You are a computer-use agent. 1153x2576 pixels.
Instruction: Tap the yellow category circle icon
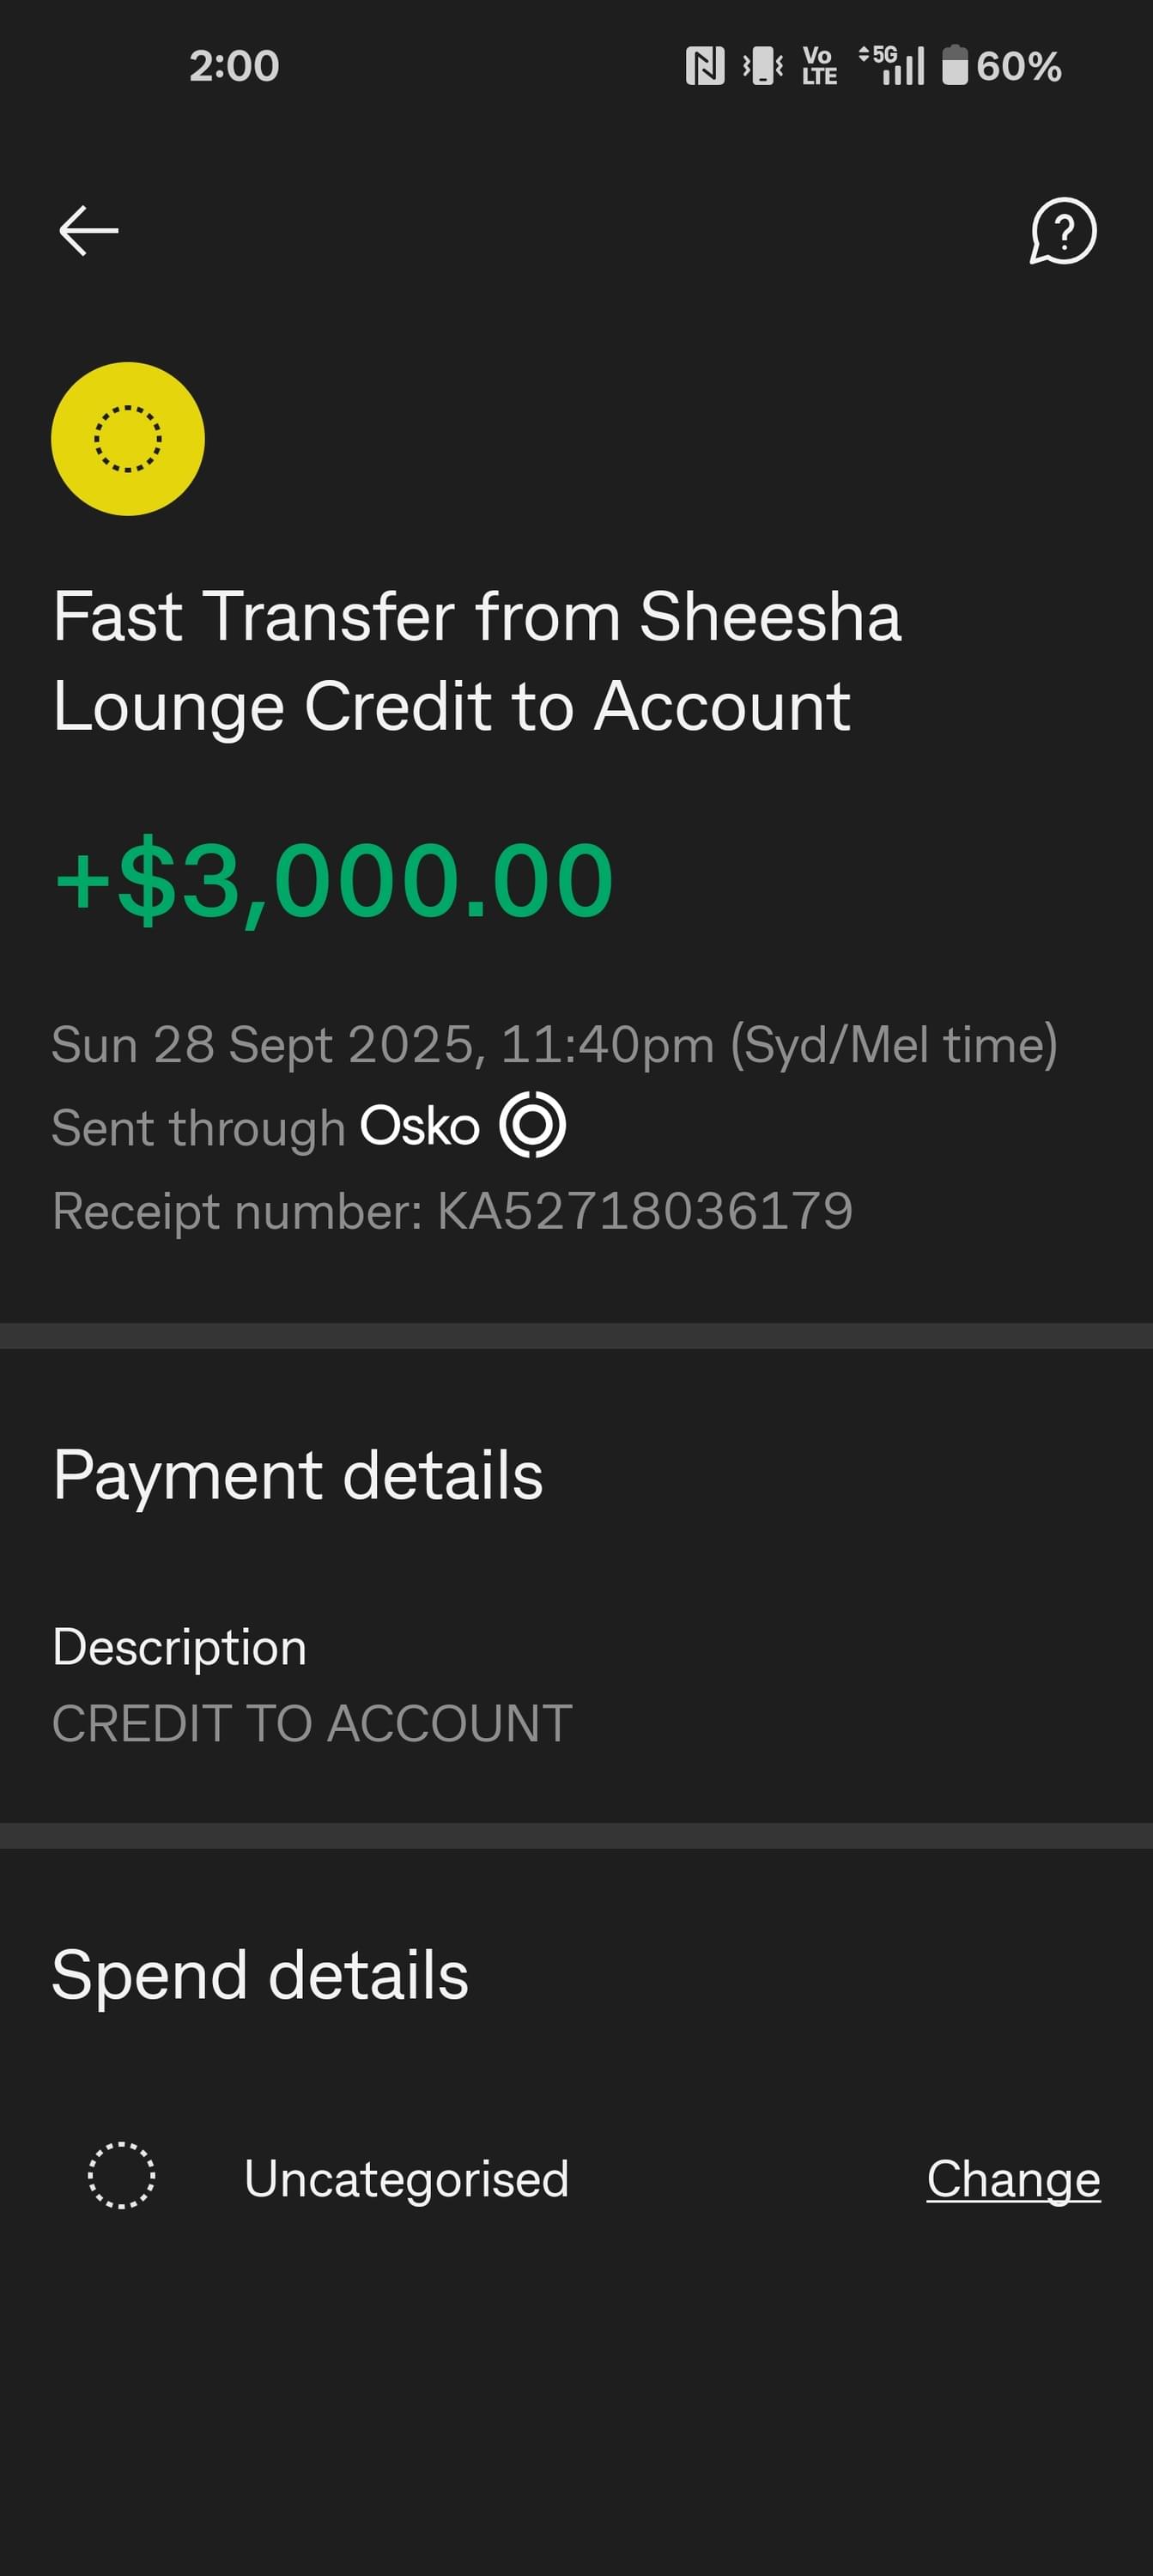pos(128,439)
